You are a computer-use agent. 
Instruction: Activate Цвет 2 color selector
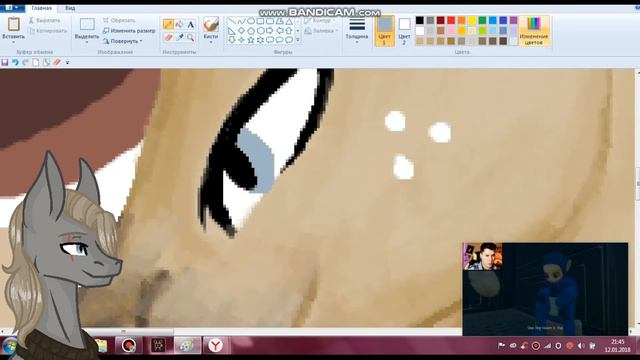point(404,31)
